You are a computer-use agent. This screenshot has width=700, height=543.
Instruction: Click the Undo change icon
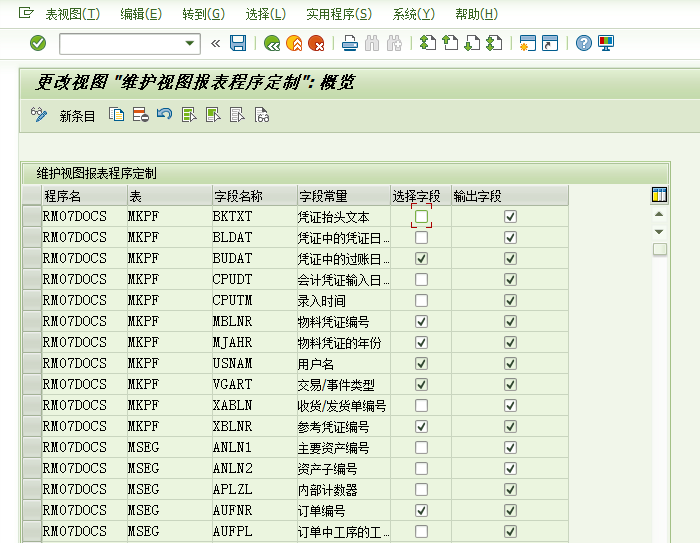click(164, 115)
